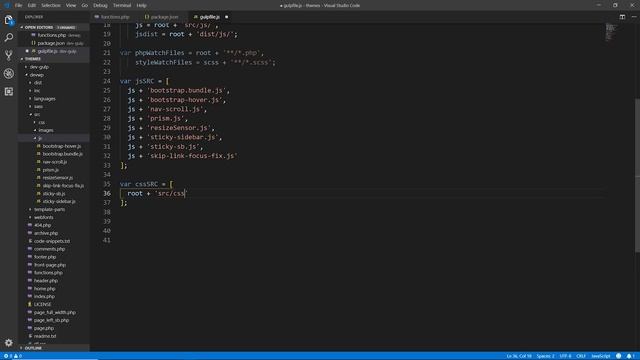Open the File menu
Viewport: 640px width, 360px height.
coord(18,5)
